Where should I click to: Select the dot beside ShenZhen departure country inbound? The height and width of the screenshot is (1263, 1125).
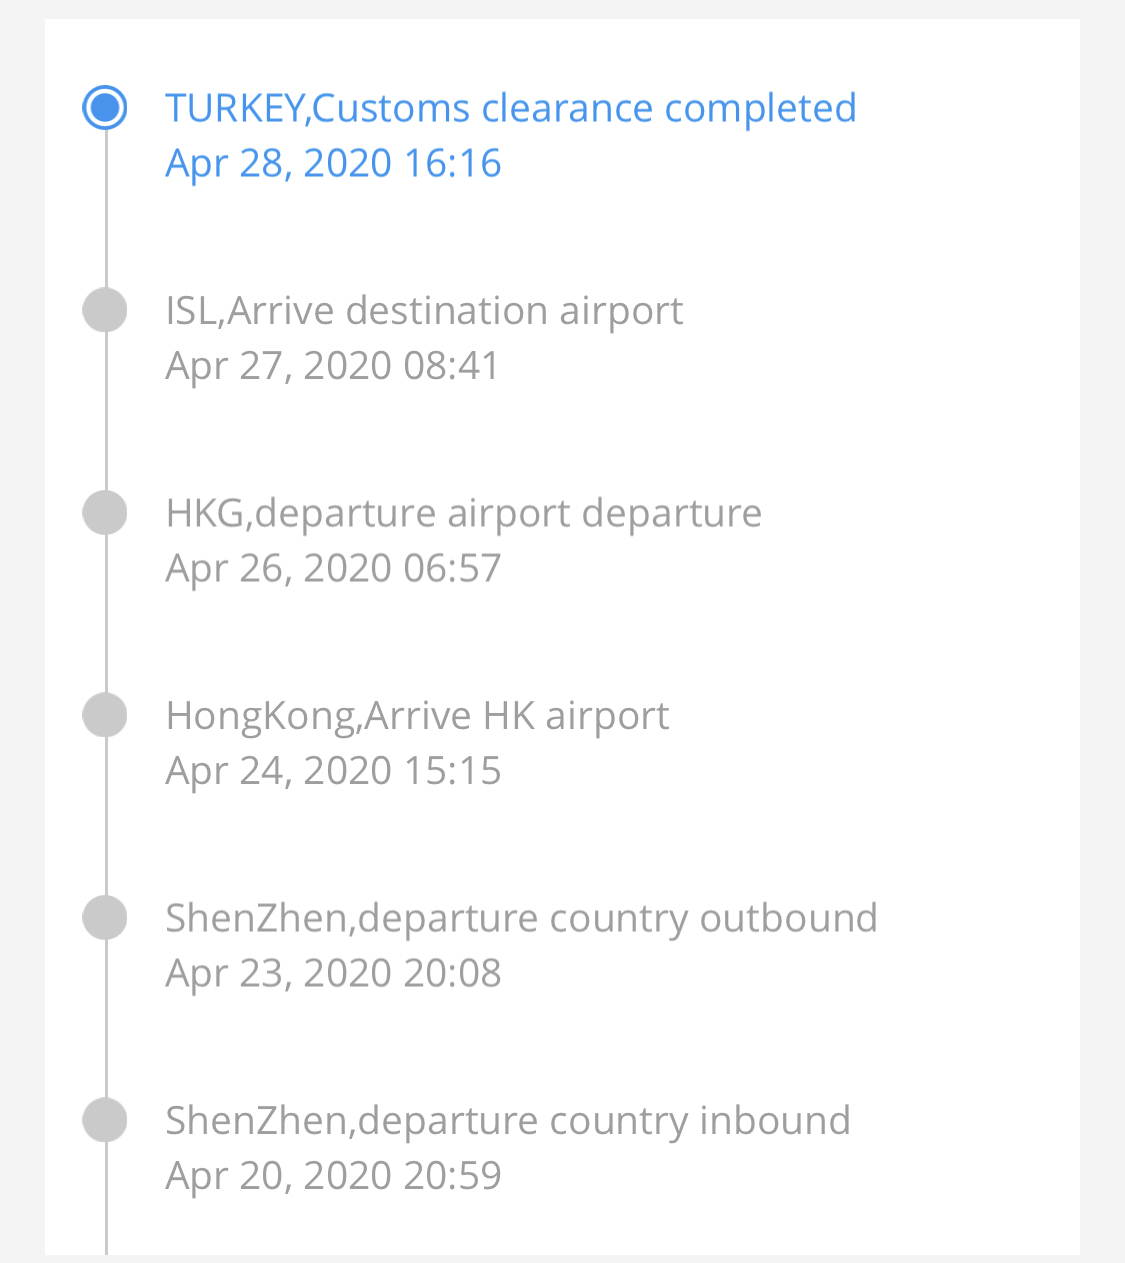105,1119
